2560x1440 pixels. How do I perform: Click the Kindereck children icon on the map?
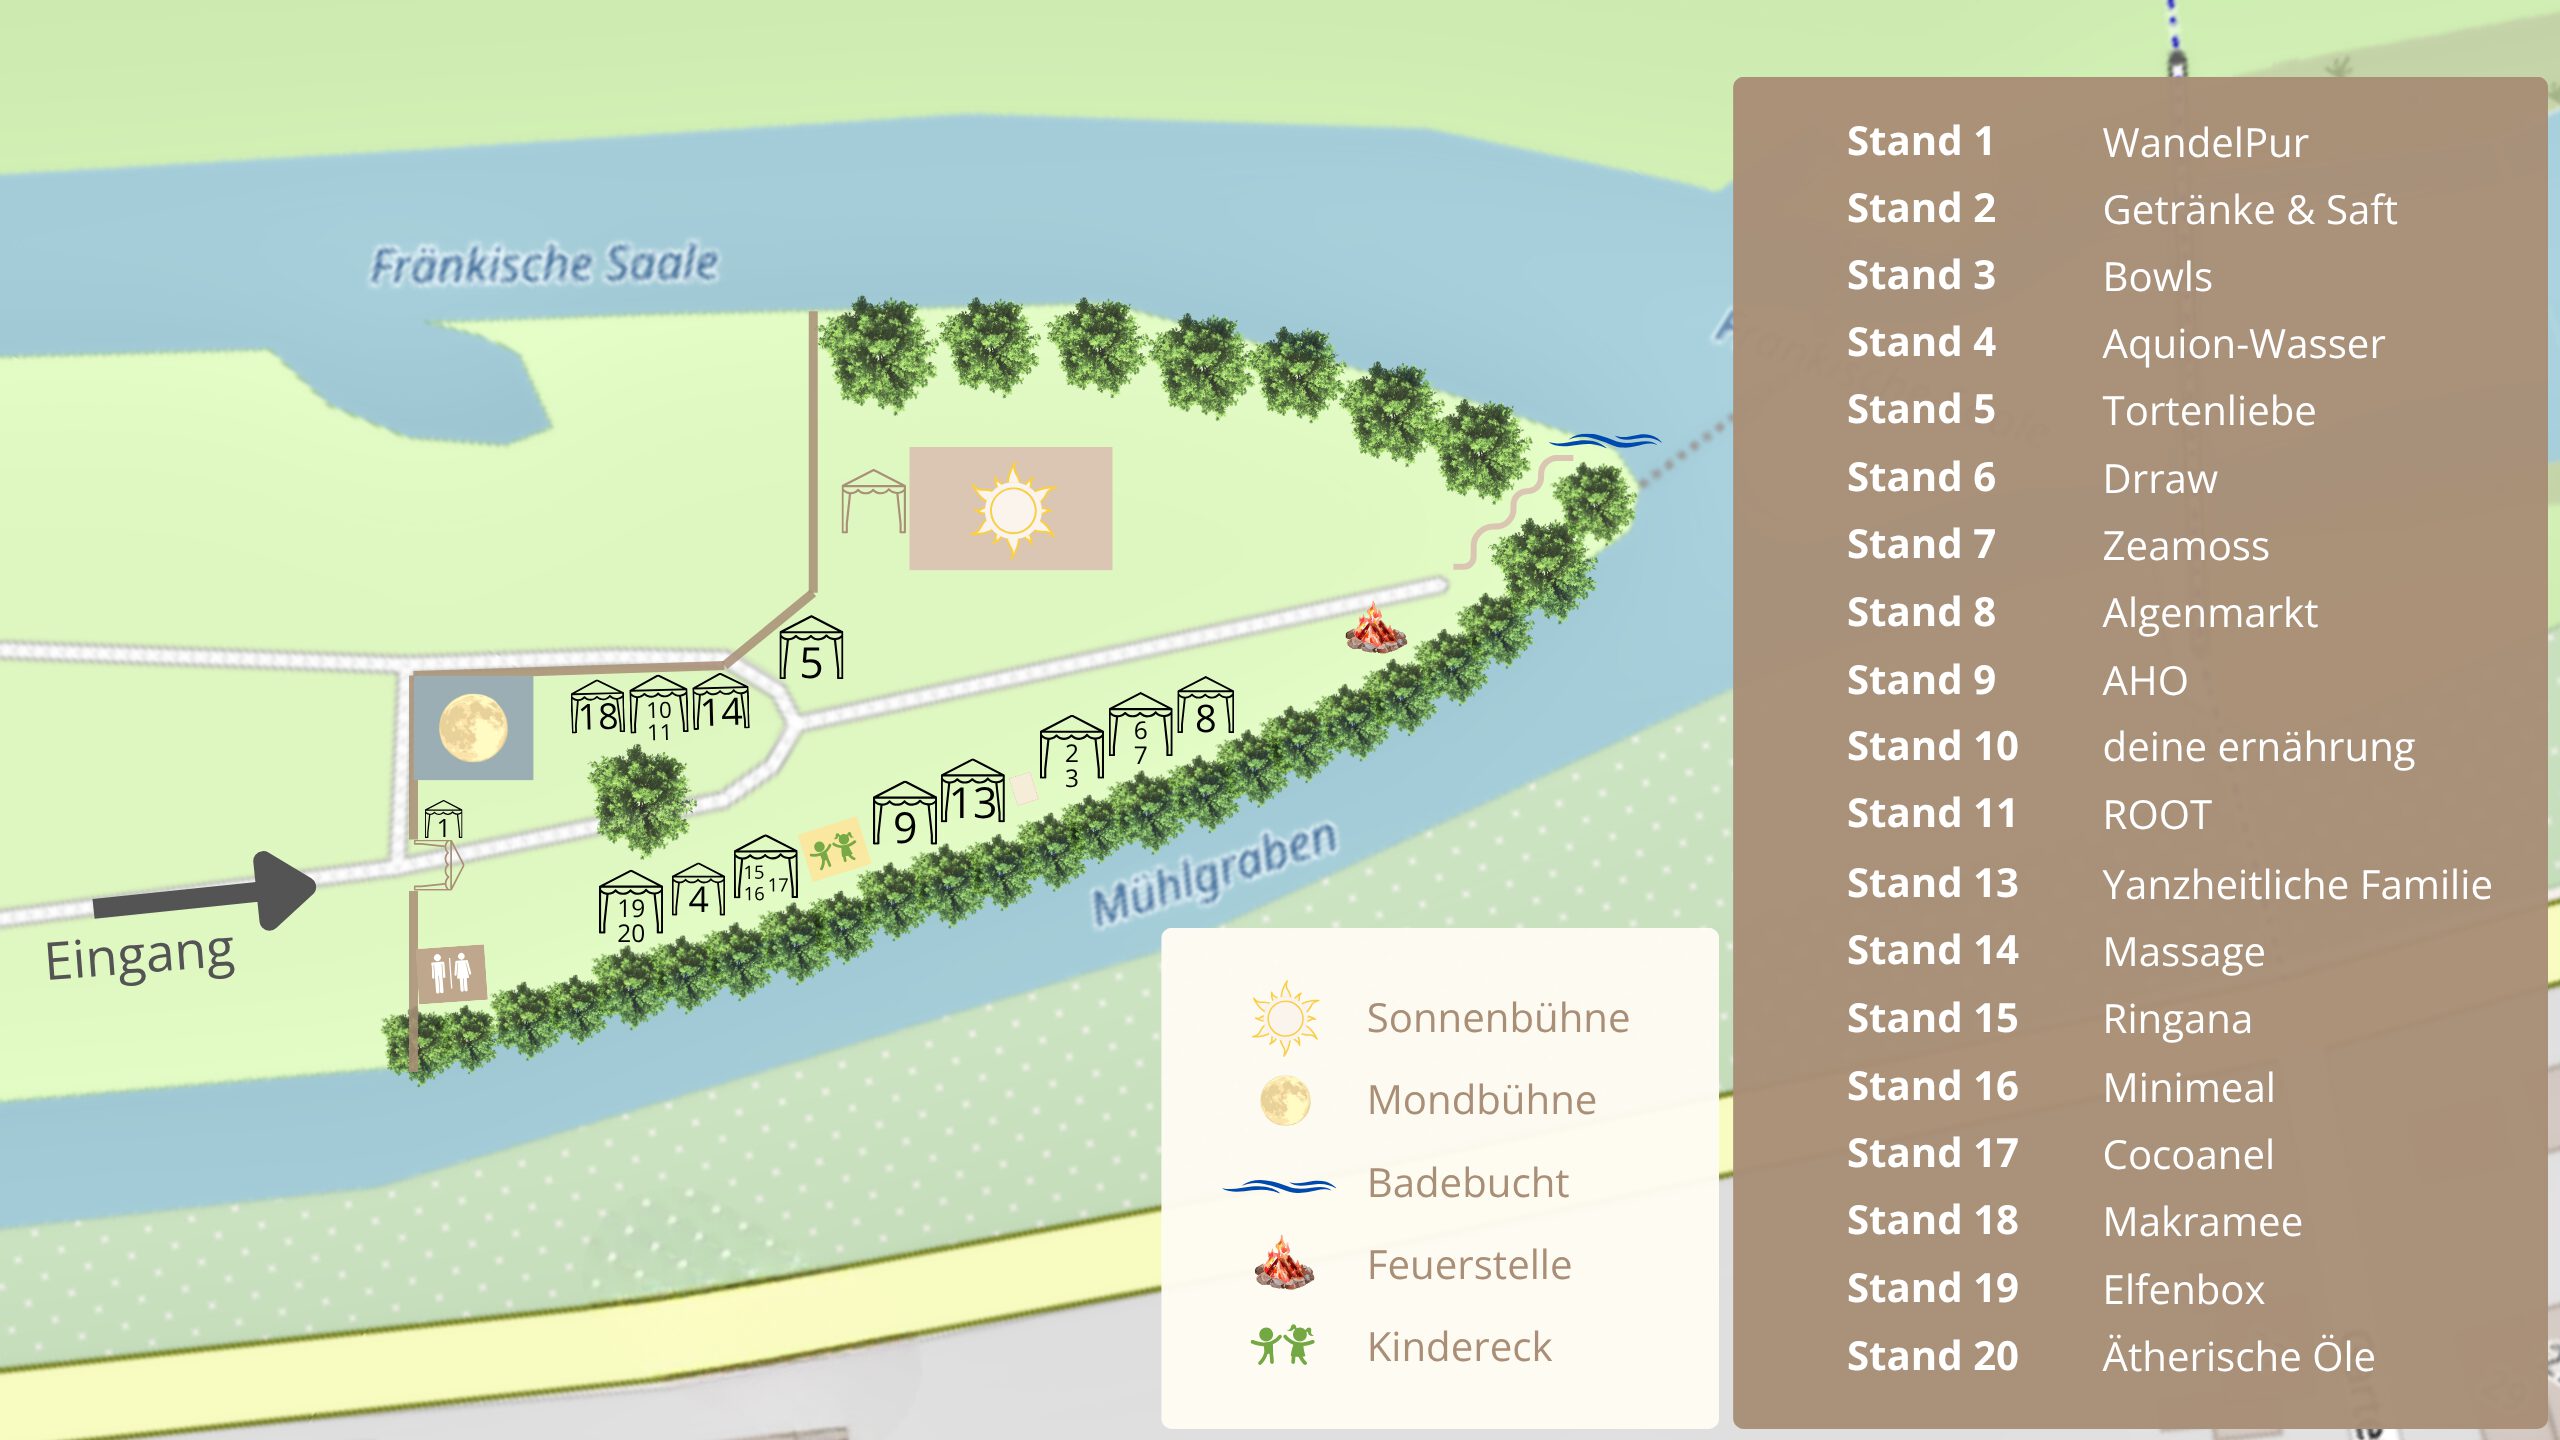coord(833,850)
